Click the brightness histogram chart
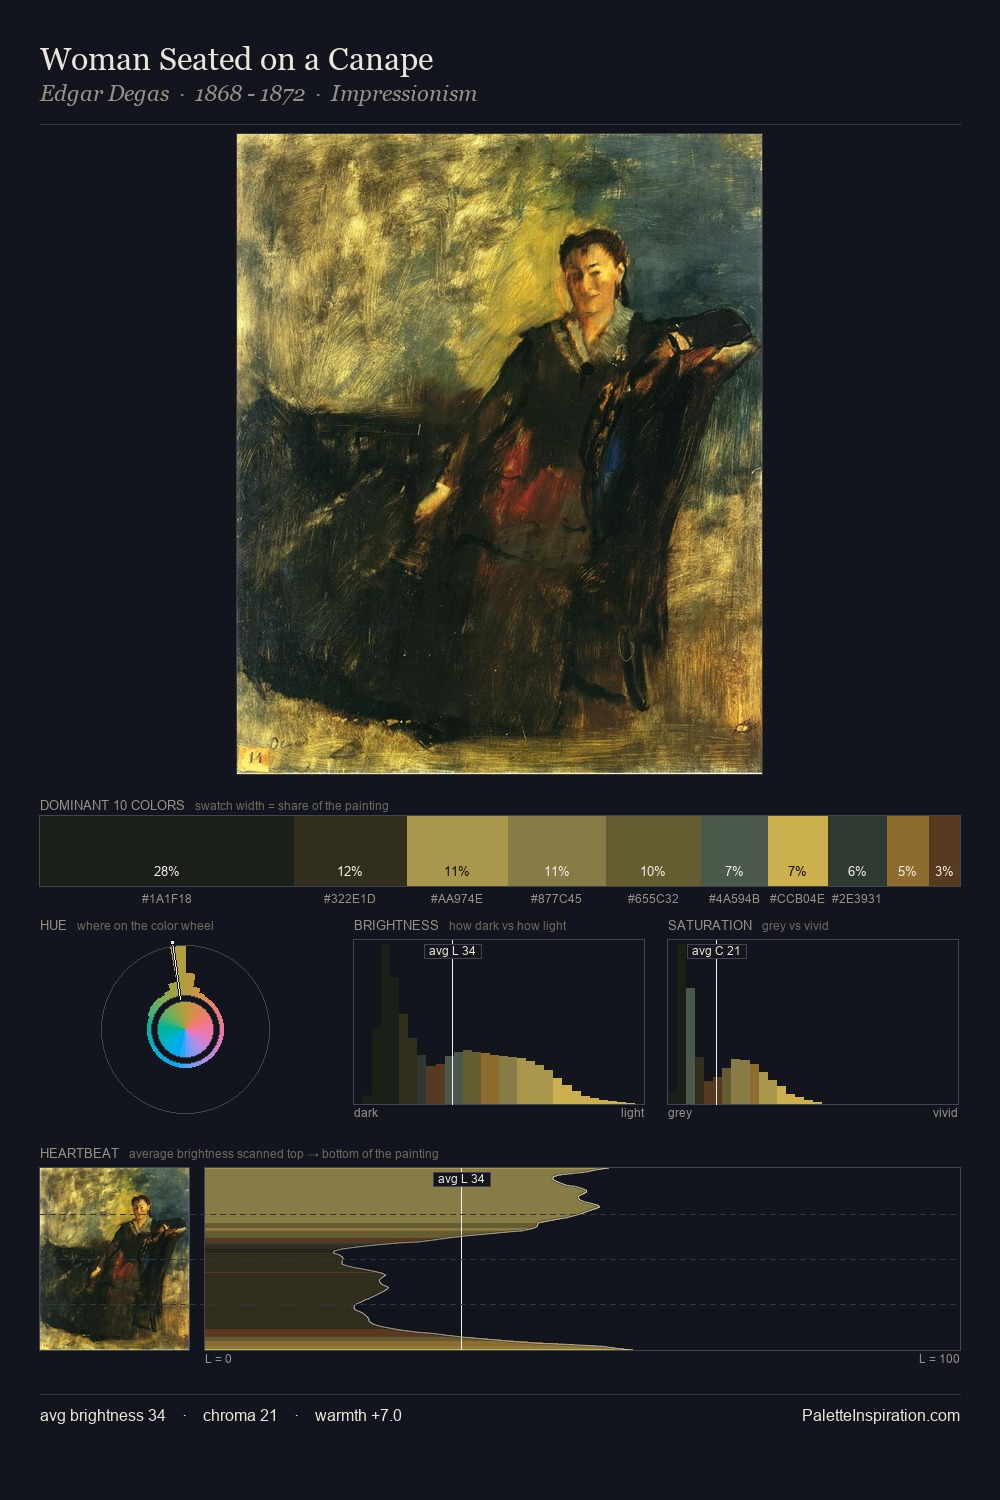Viewport: 1000px width, 1500px height. [x=499, y=1022]
